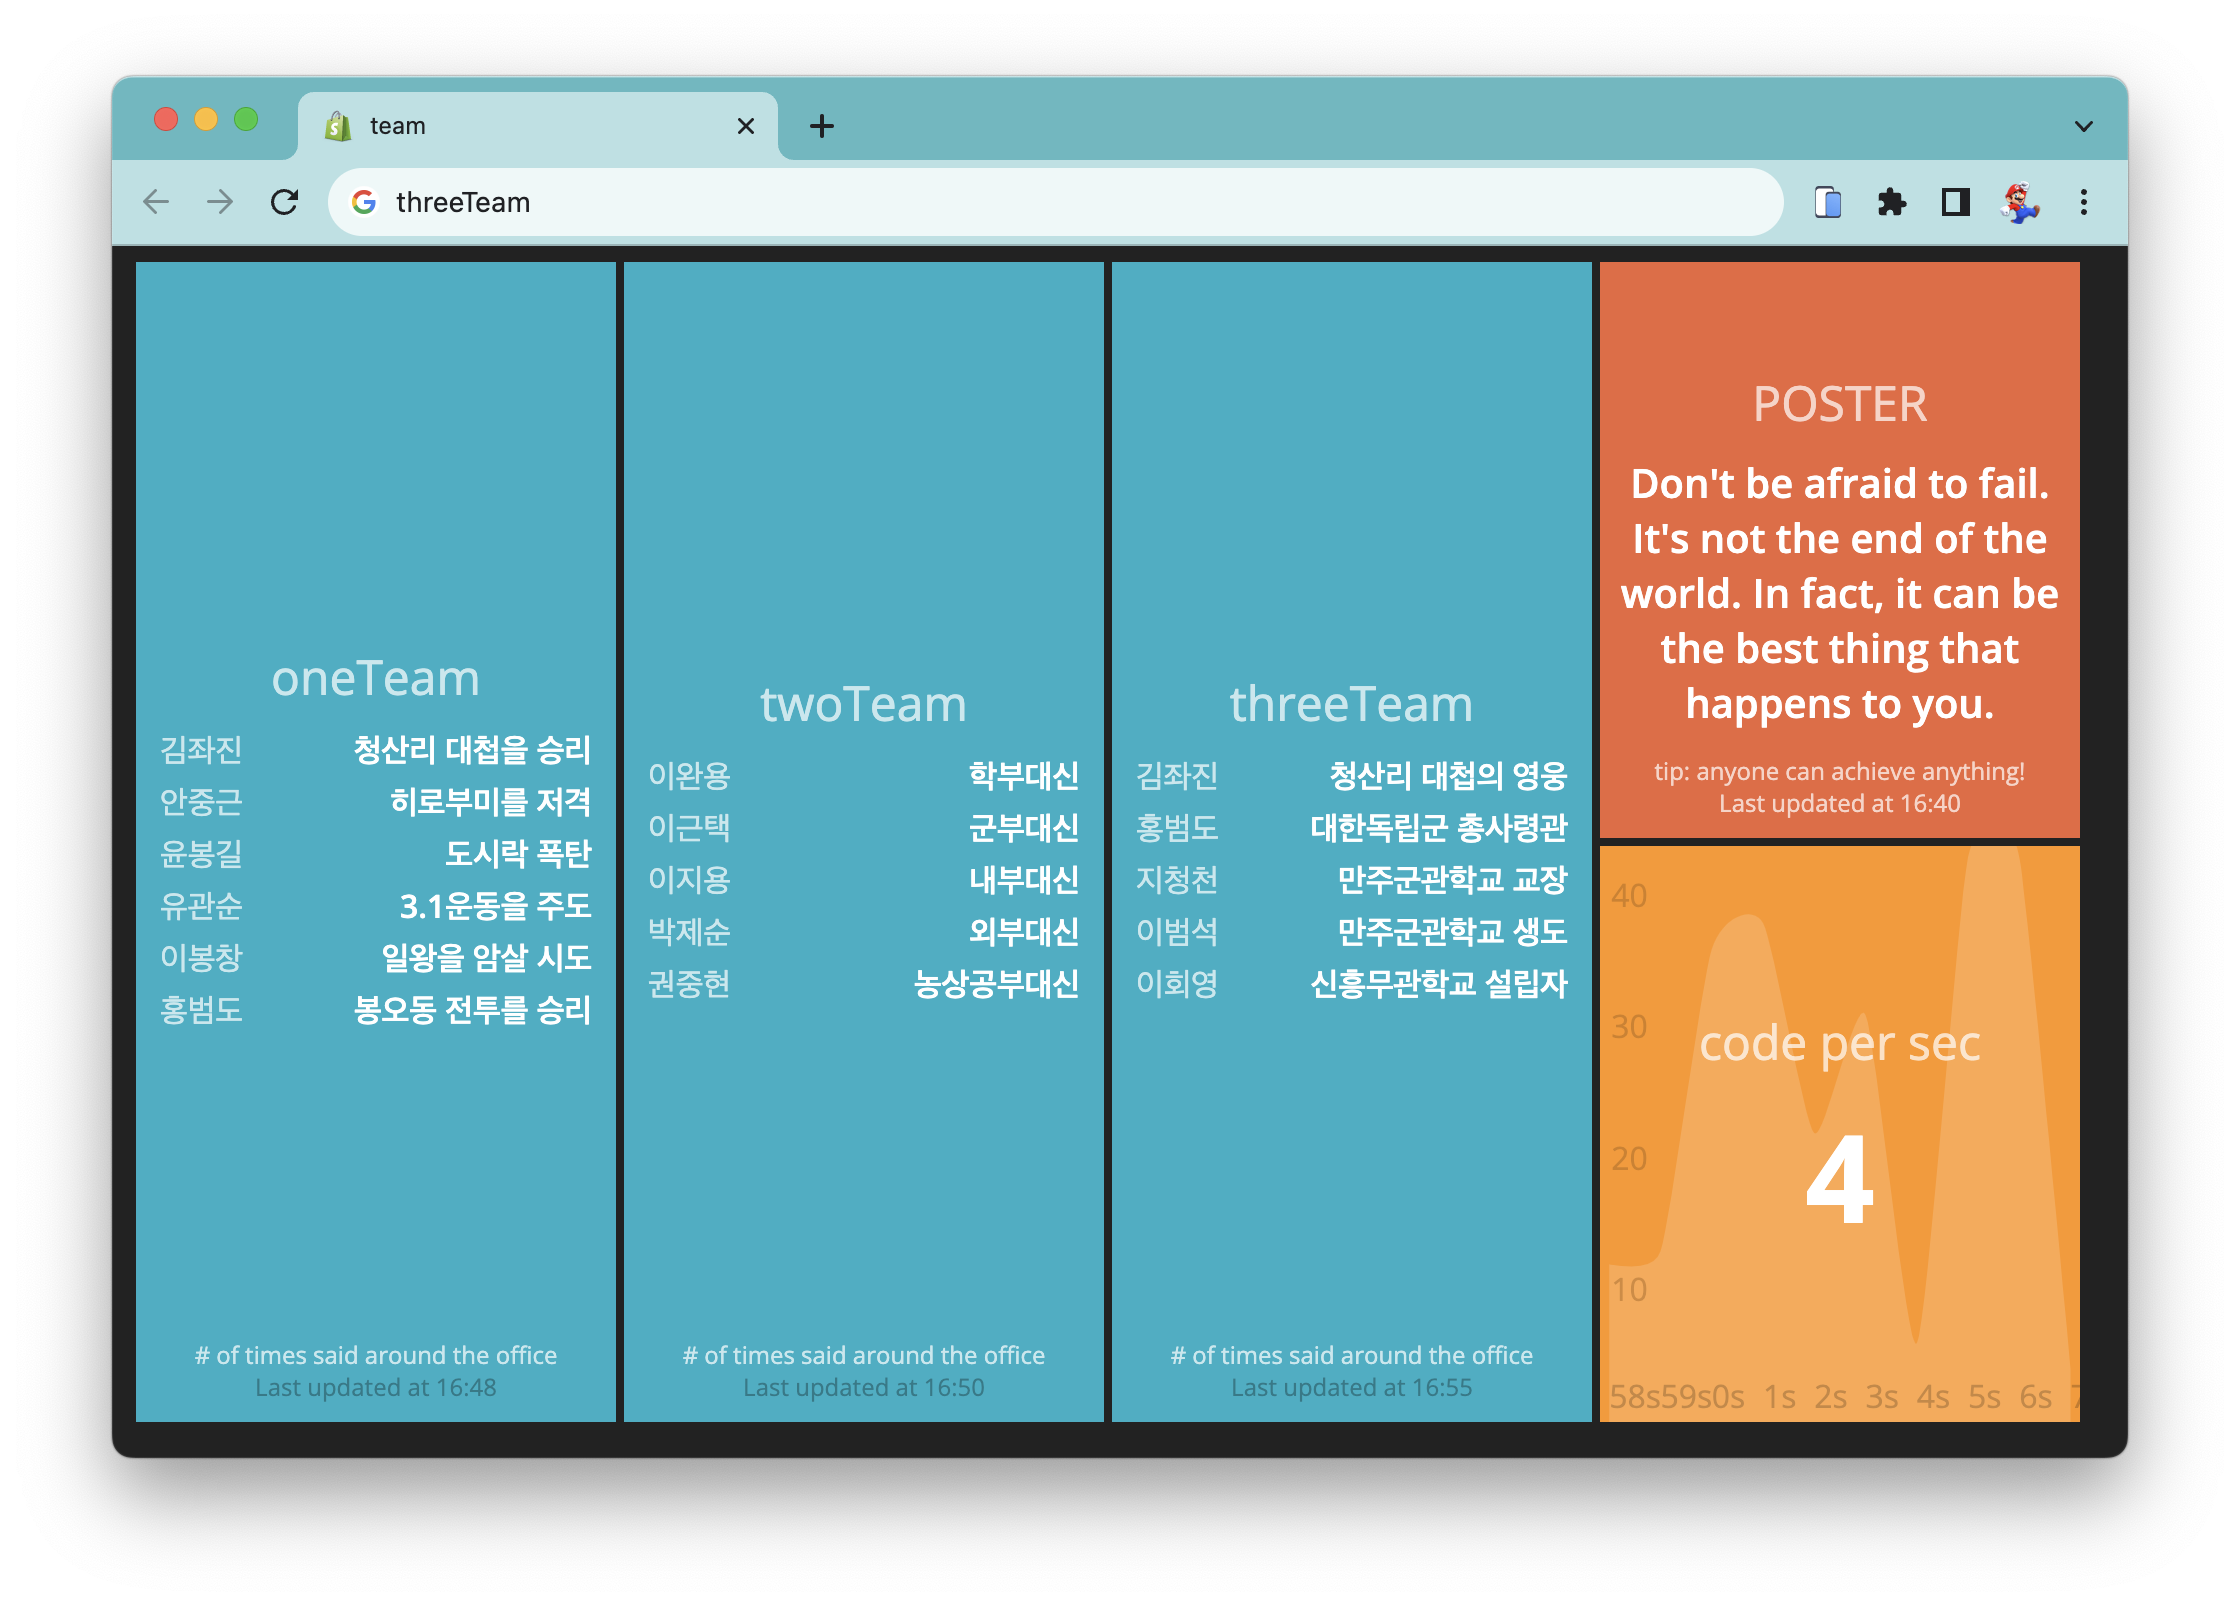The height and width of the screenshot is (1606, 2240).
Task: Click the number 4 on code per sec
Action: (1841, 1180)
